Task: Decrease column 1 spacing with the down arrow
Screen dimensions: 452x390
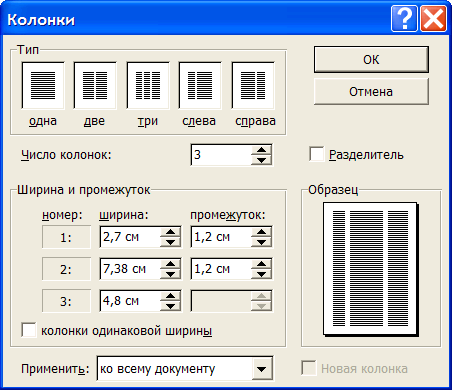Action: tap(261, 242)
